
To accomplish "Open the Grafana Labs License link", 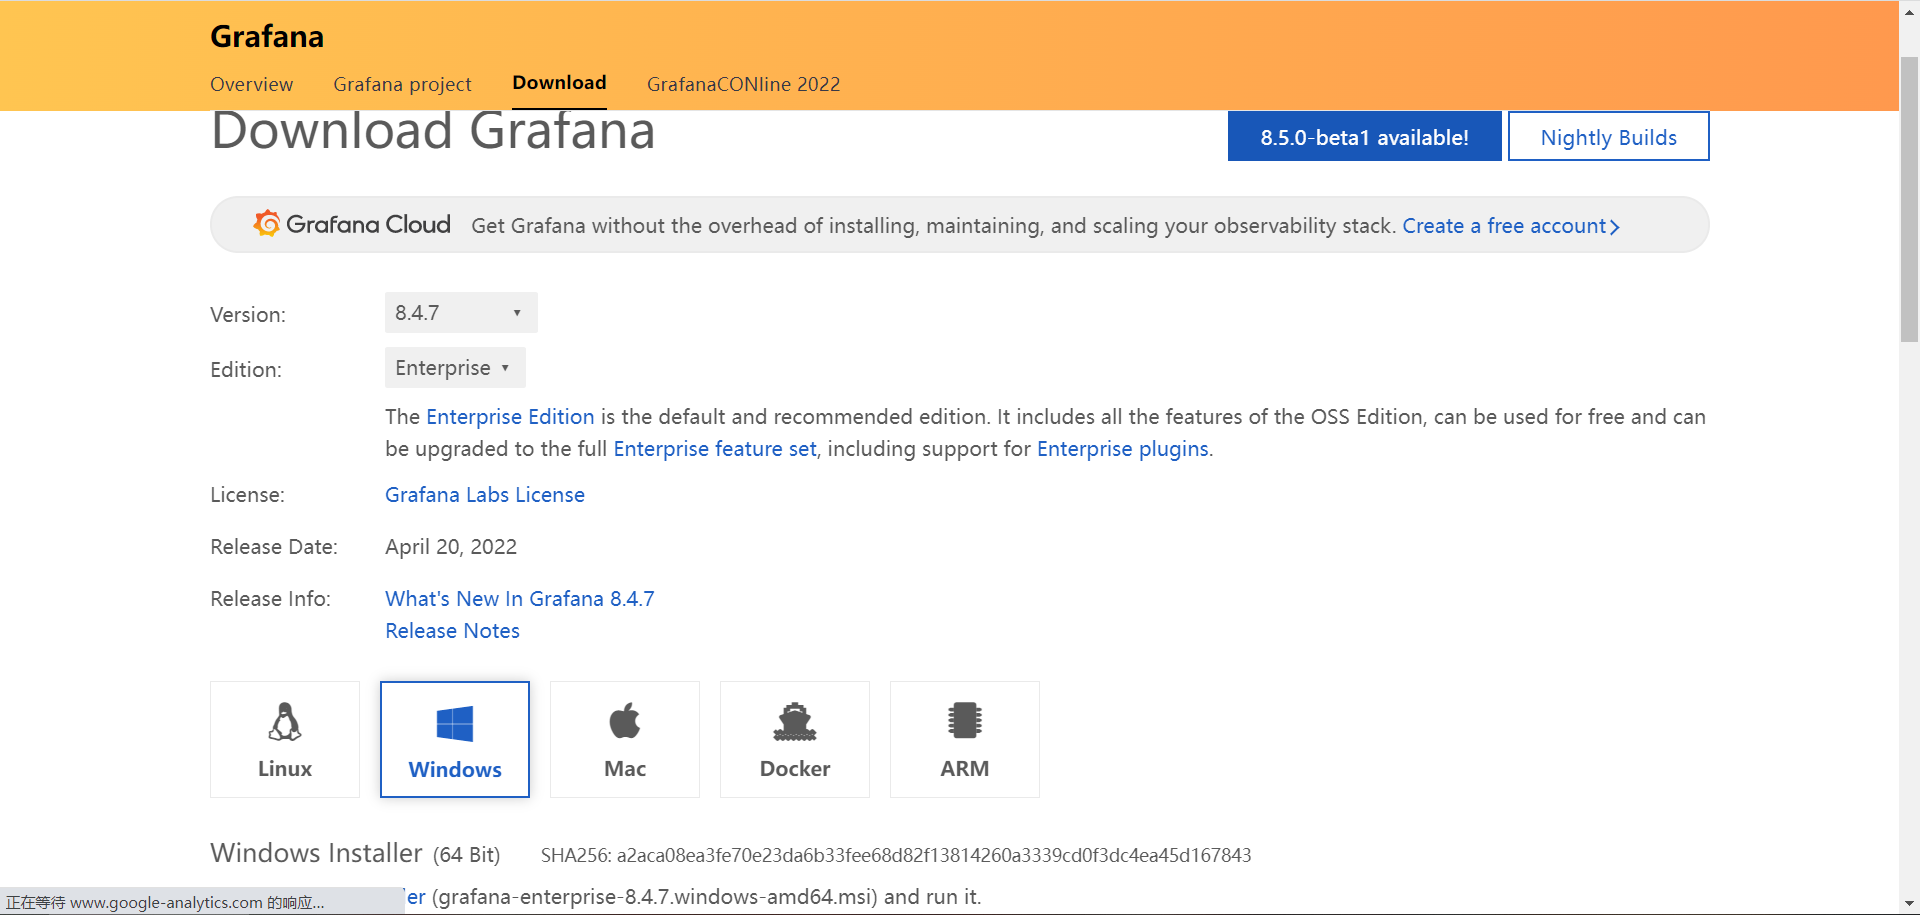I will click(485, 494).
